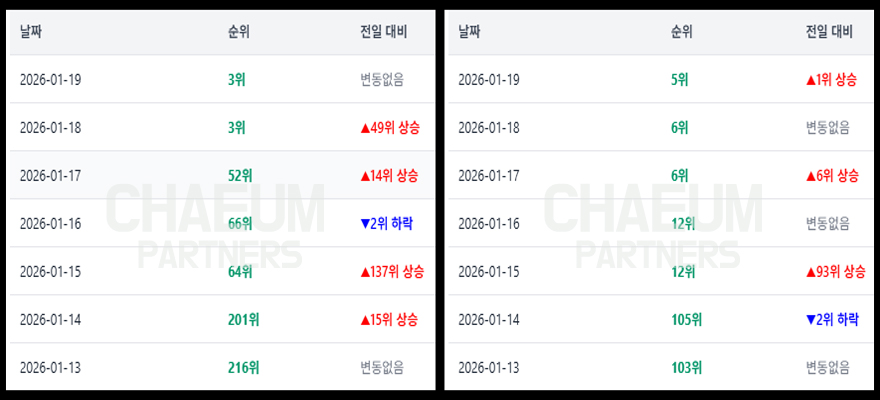Select the 66위 rank cell
This screenshot has height=400, width=880.
240,223
